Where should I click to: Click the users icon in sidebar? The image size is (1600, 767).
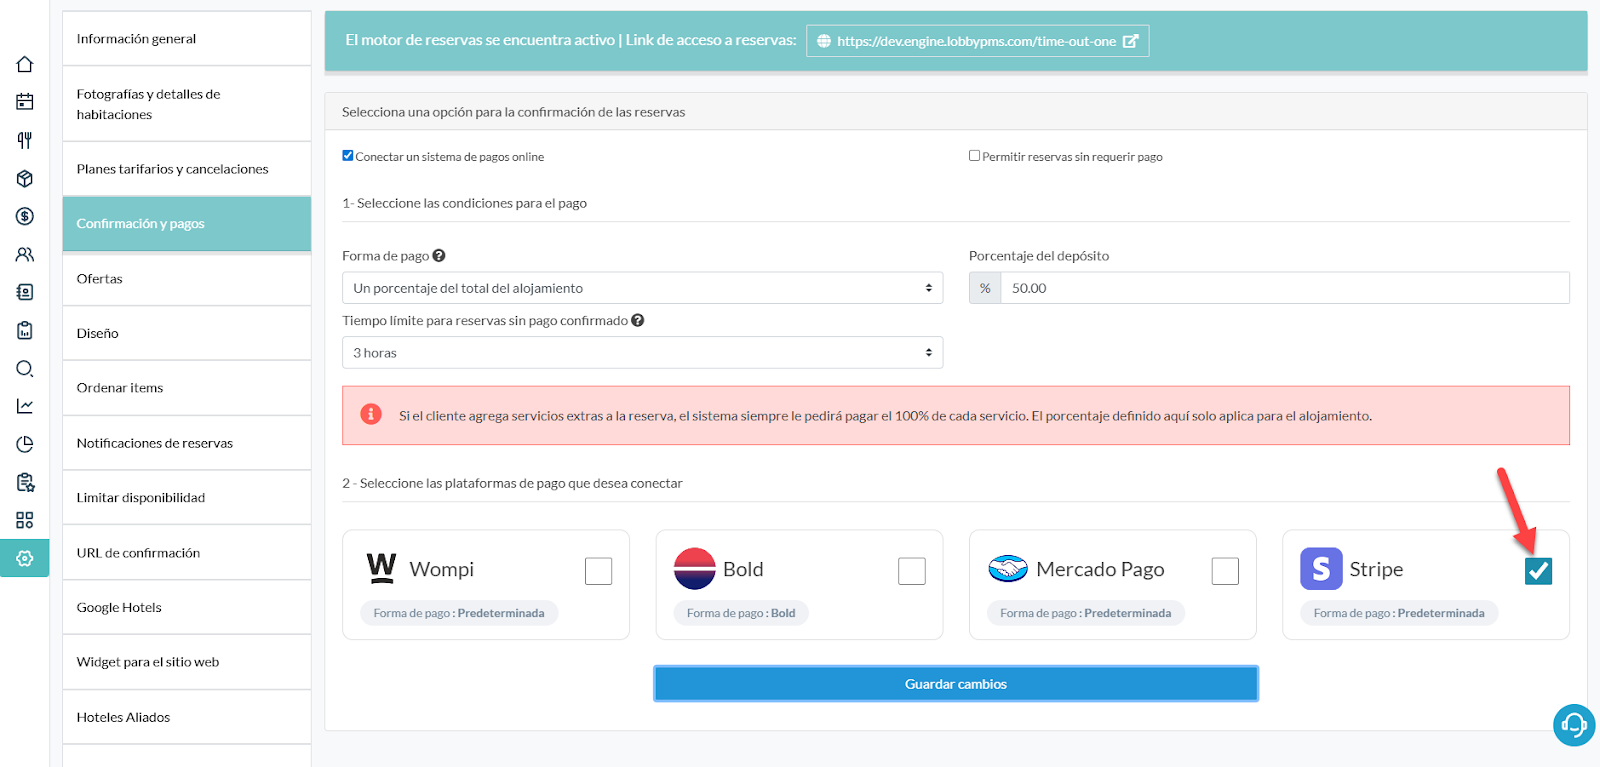[x=25, y=254]
